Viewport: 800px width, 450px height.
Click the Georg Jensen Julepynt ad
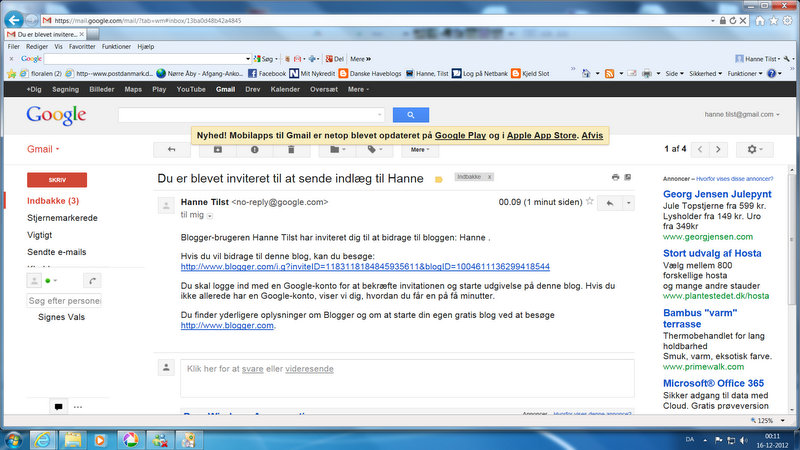point(717,194)
